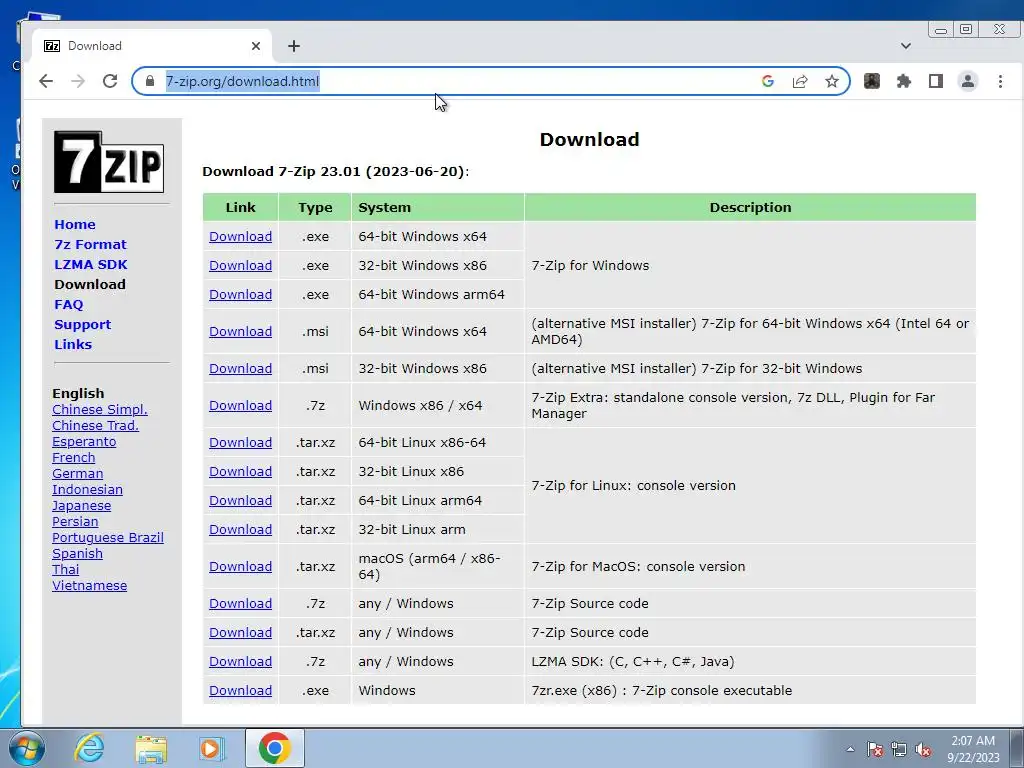Download the .exe for 64-bit Windows x64
This screenshot has width=1024, height=768.
pos(240,236)
